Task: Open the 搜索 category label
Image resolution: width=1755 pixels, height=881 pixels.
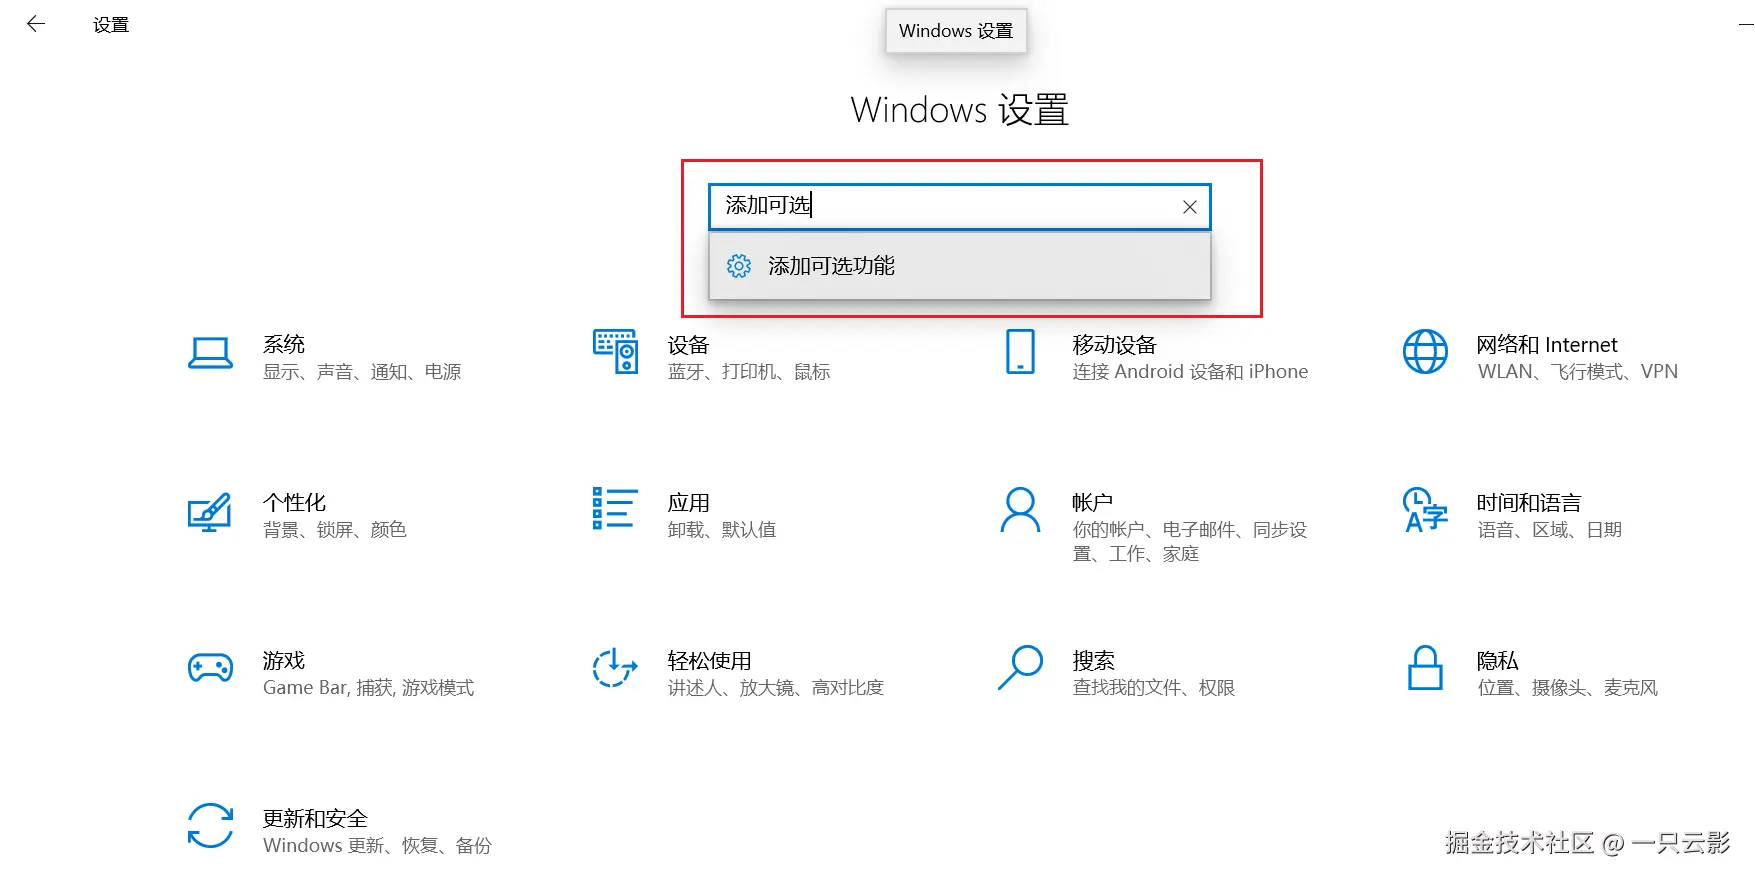Action: coord(1093,660)
